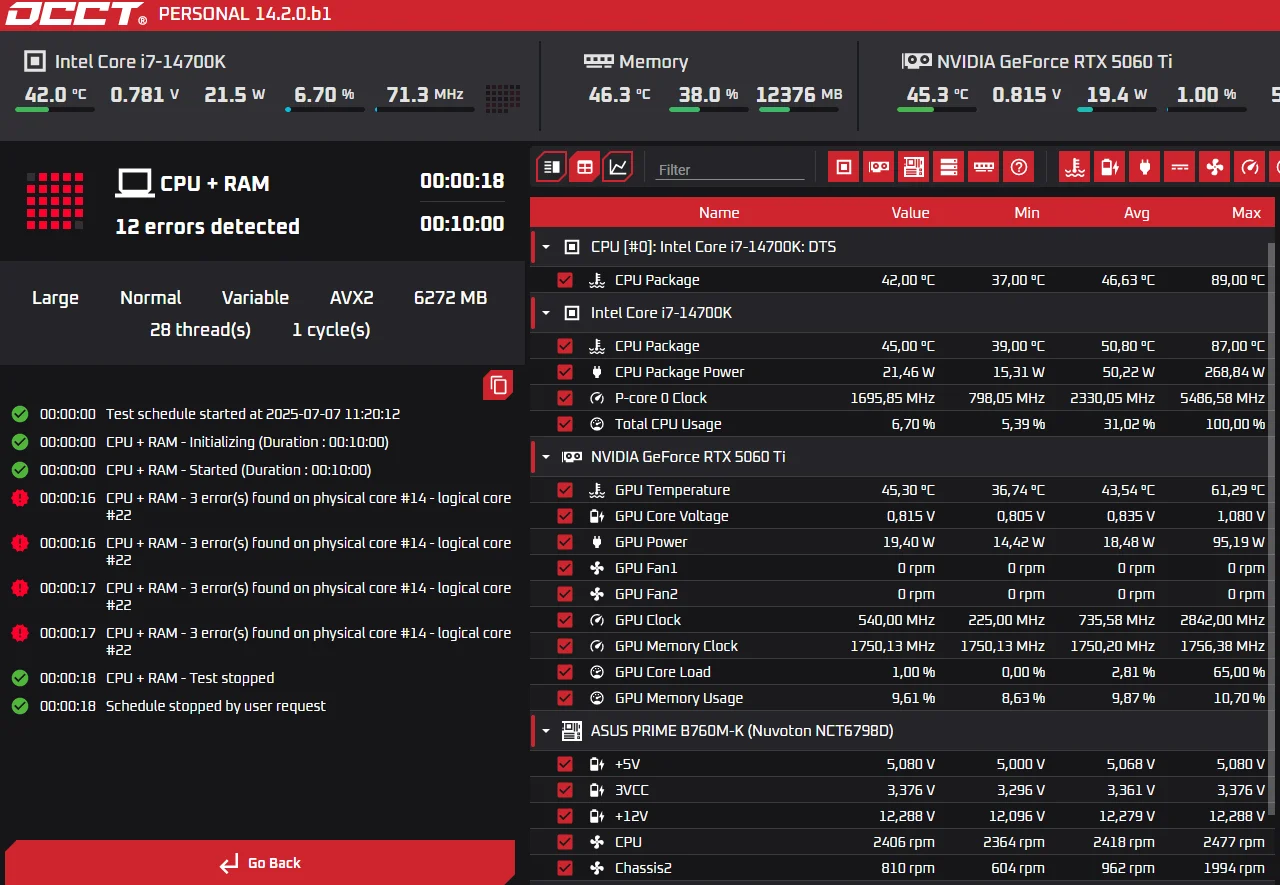1280x885 pixels.
Task: Filter sensors by memory stick icon in toolbar
Action: [x=984, y=167]
